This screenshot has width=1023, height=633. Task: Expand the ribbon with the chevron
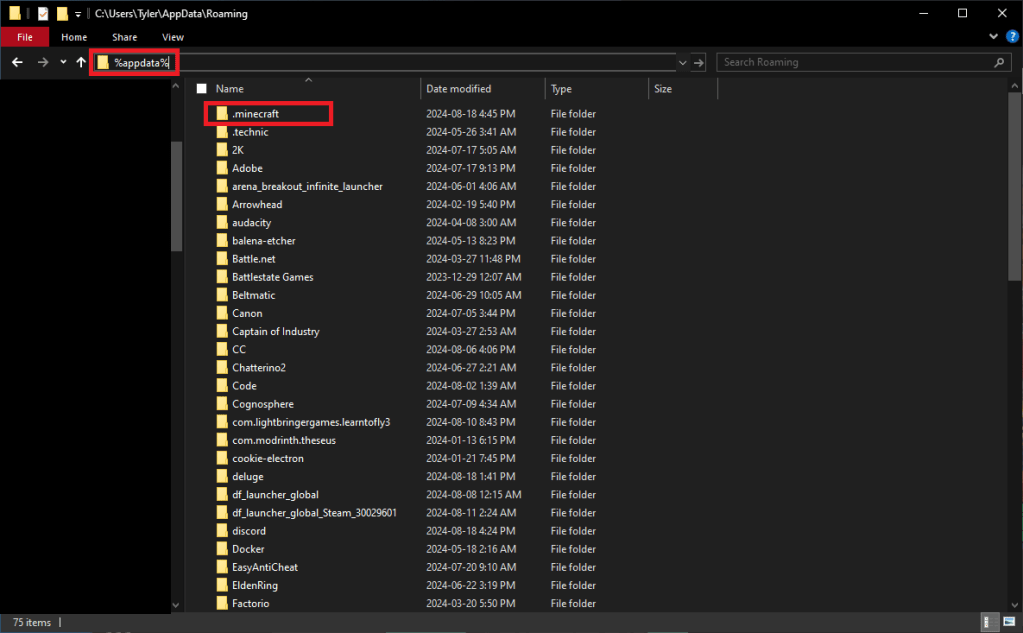[995, 37]
